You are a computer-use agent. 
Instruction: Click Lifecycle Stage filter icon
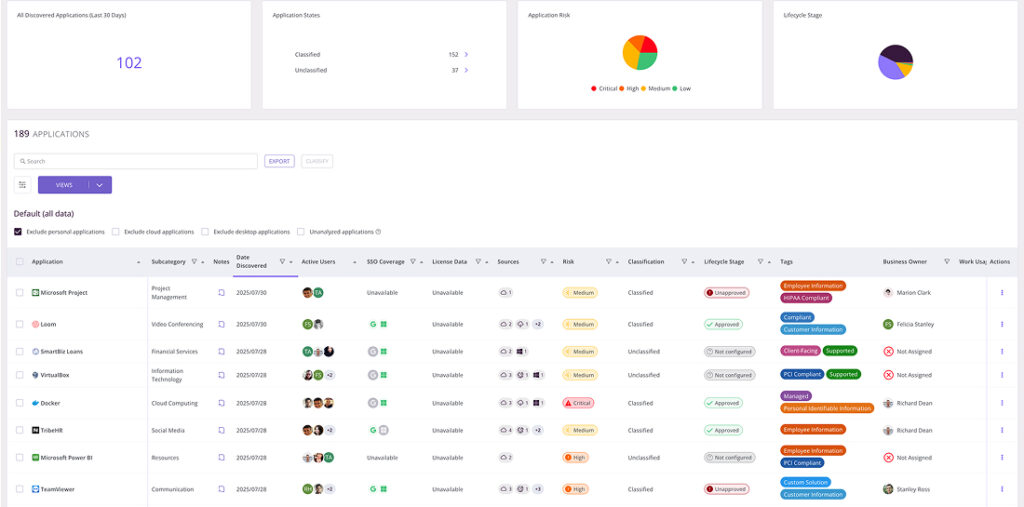click(760, 261)
